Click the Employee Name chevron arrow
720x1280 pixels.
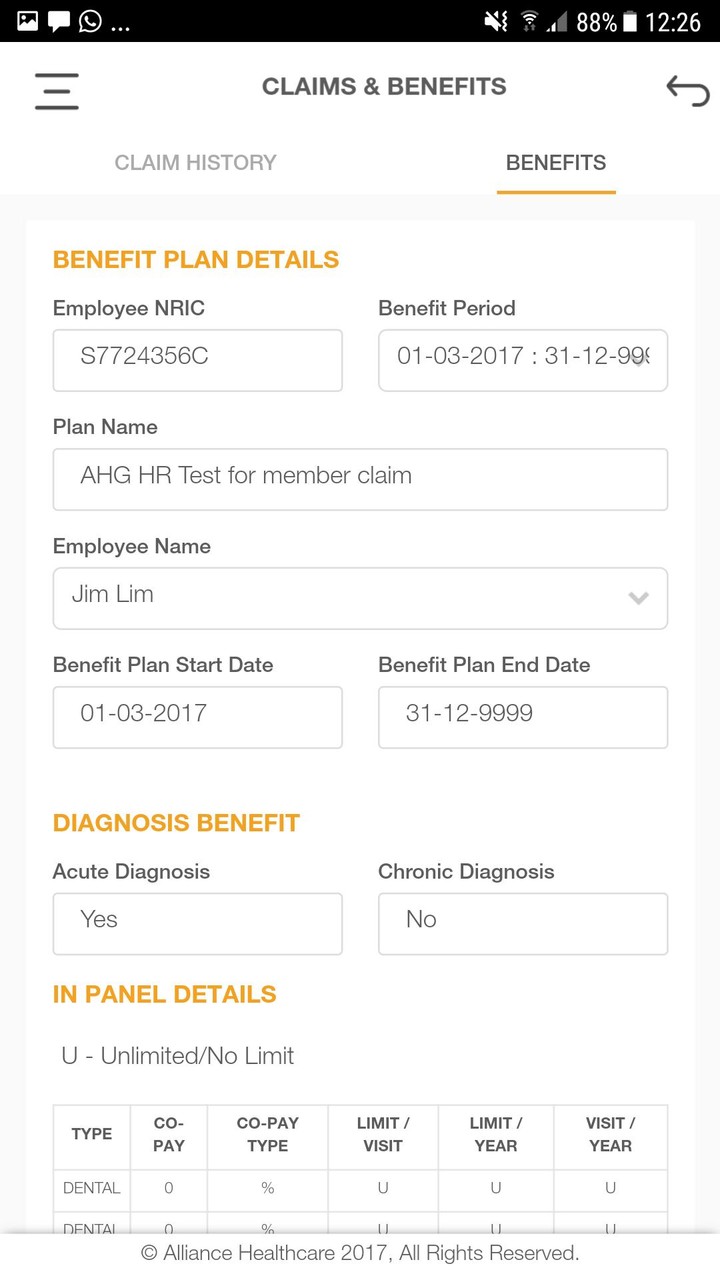point(638,598)
